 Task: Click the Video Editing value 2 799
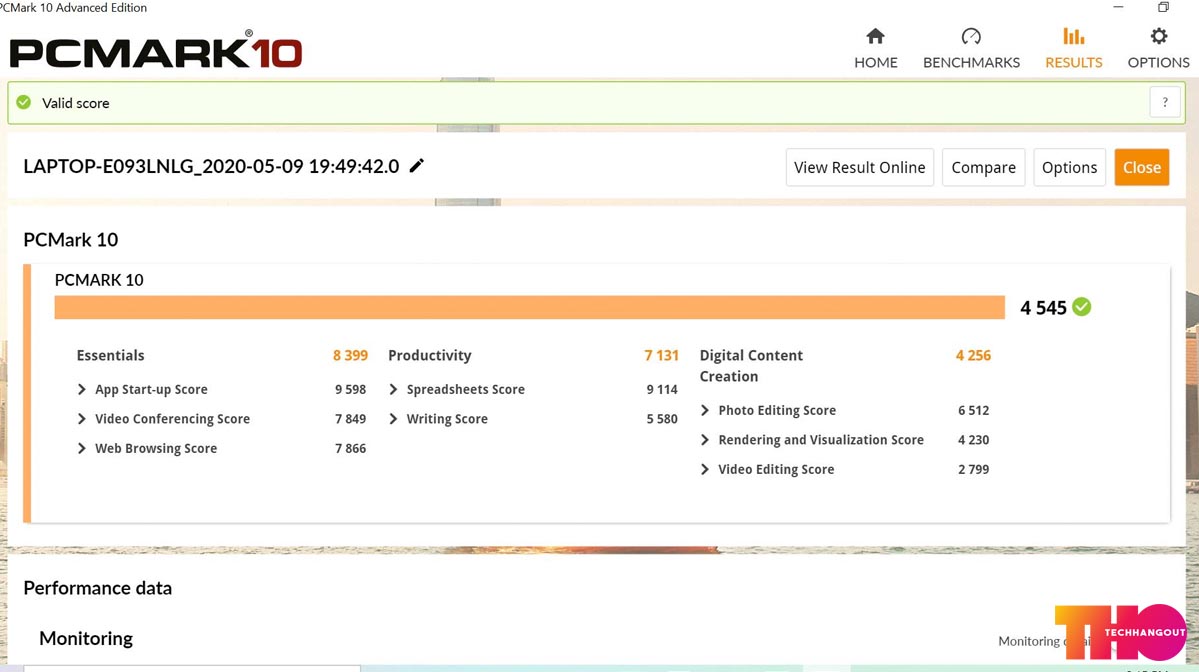tap(973, 469)
